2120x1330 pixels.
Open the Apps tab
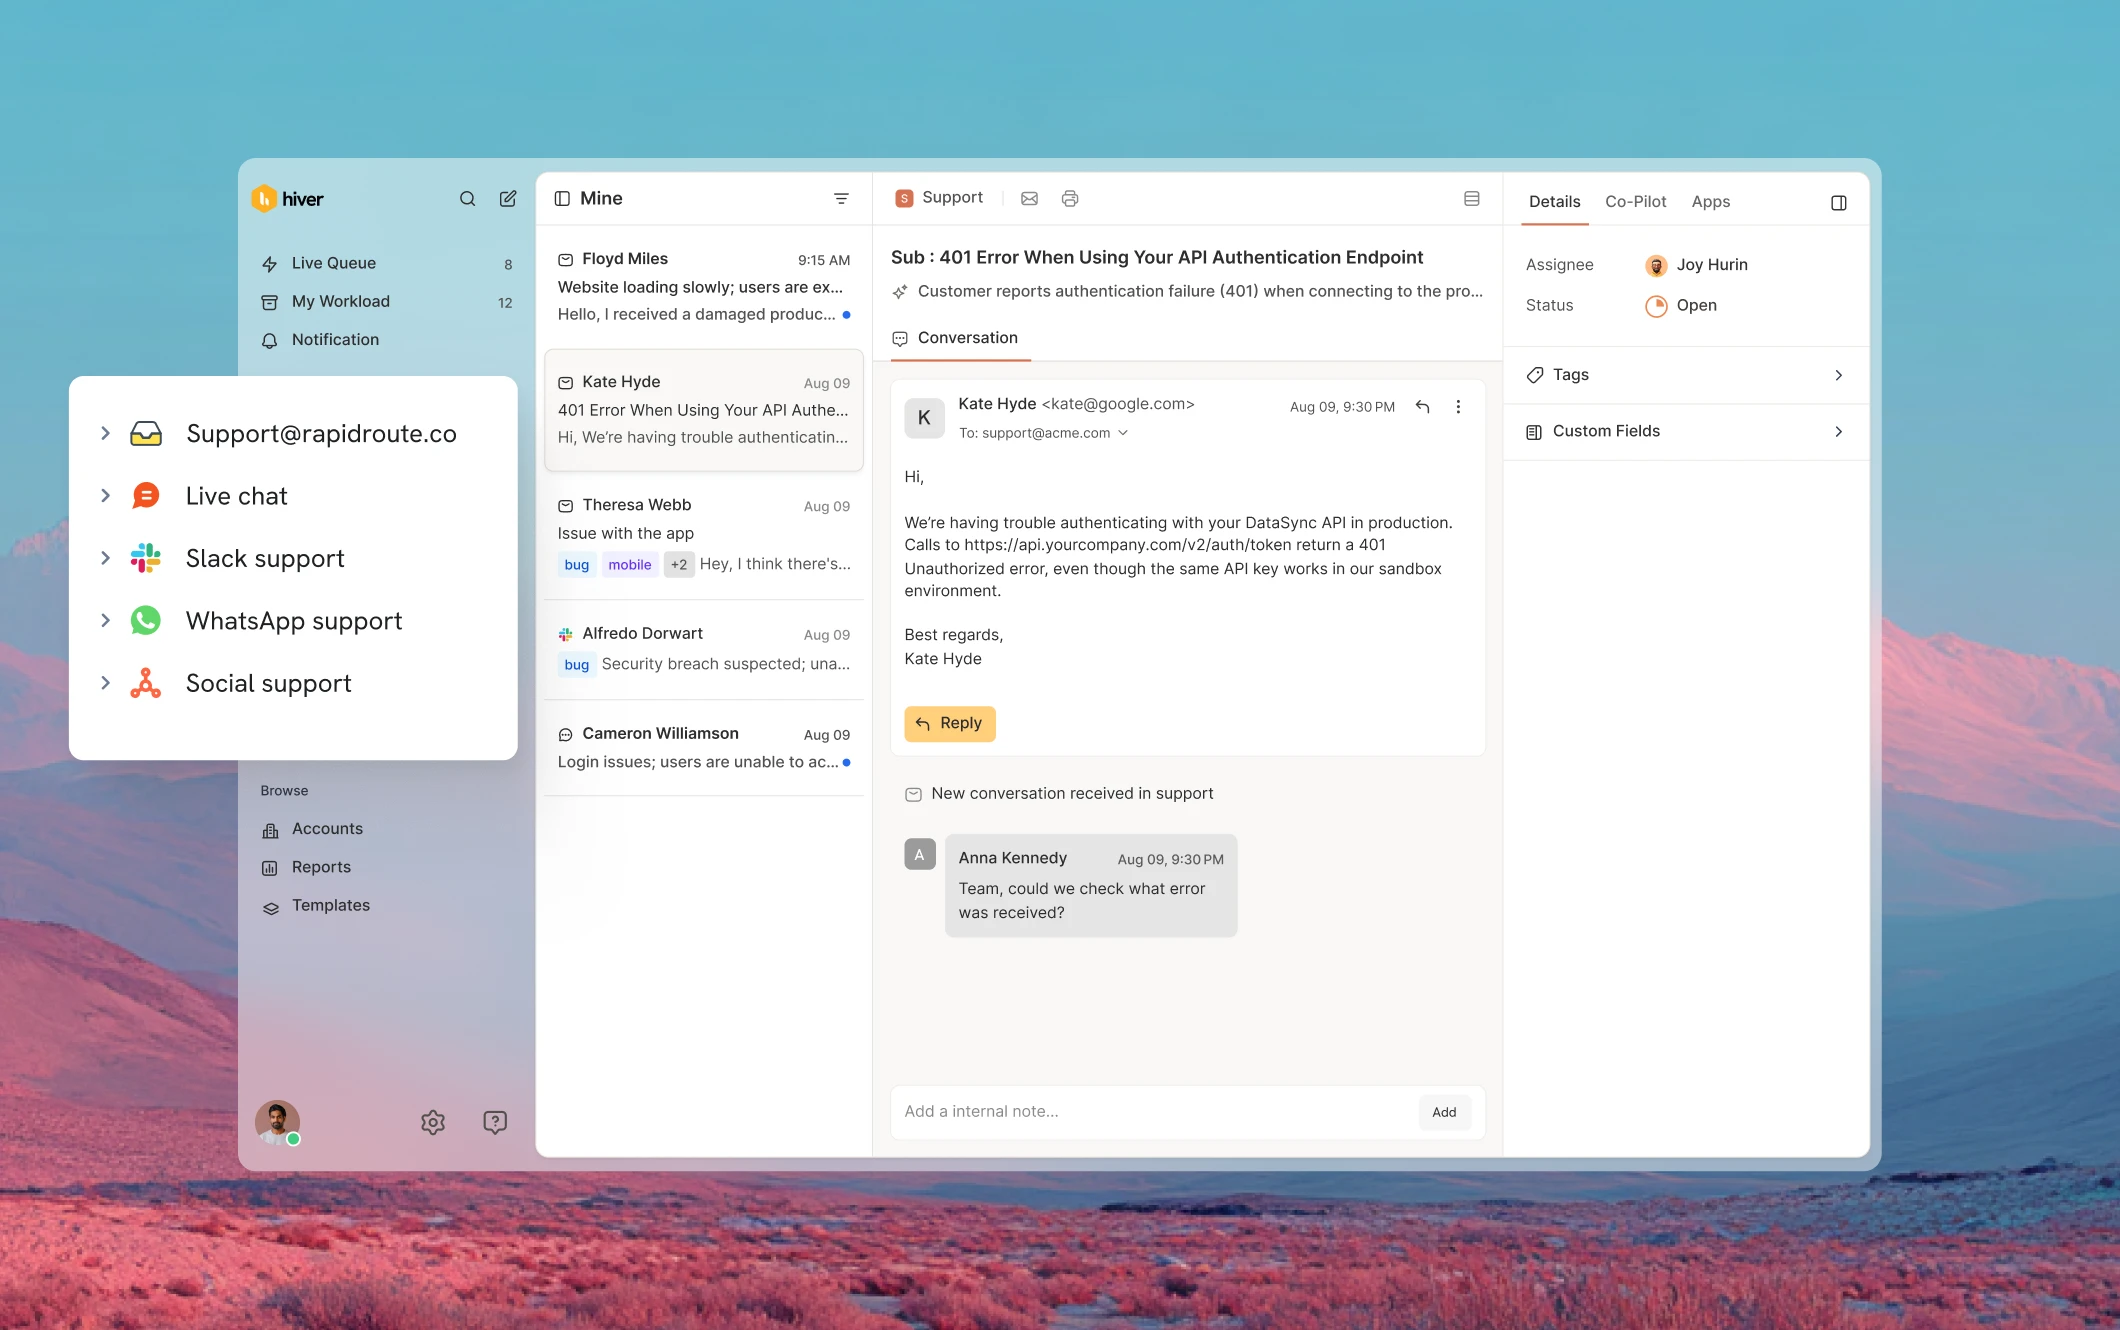pyautogui.click(x=1710, y=202)
